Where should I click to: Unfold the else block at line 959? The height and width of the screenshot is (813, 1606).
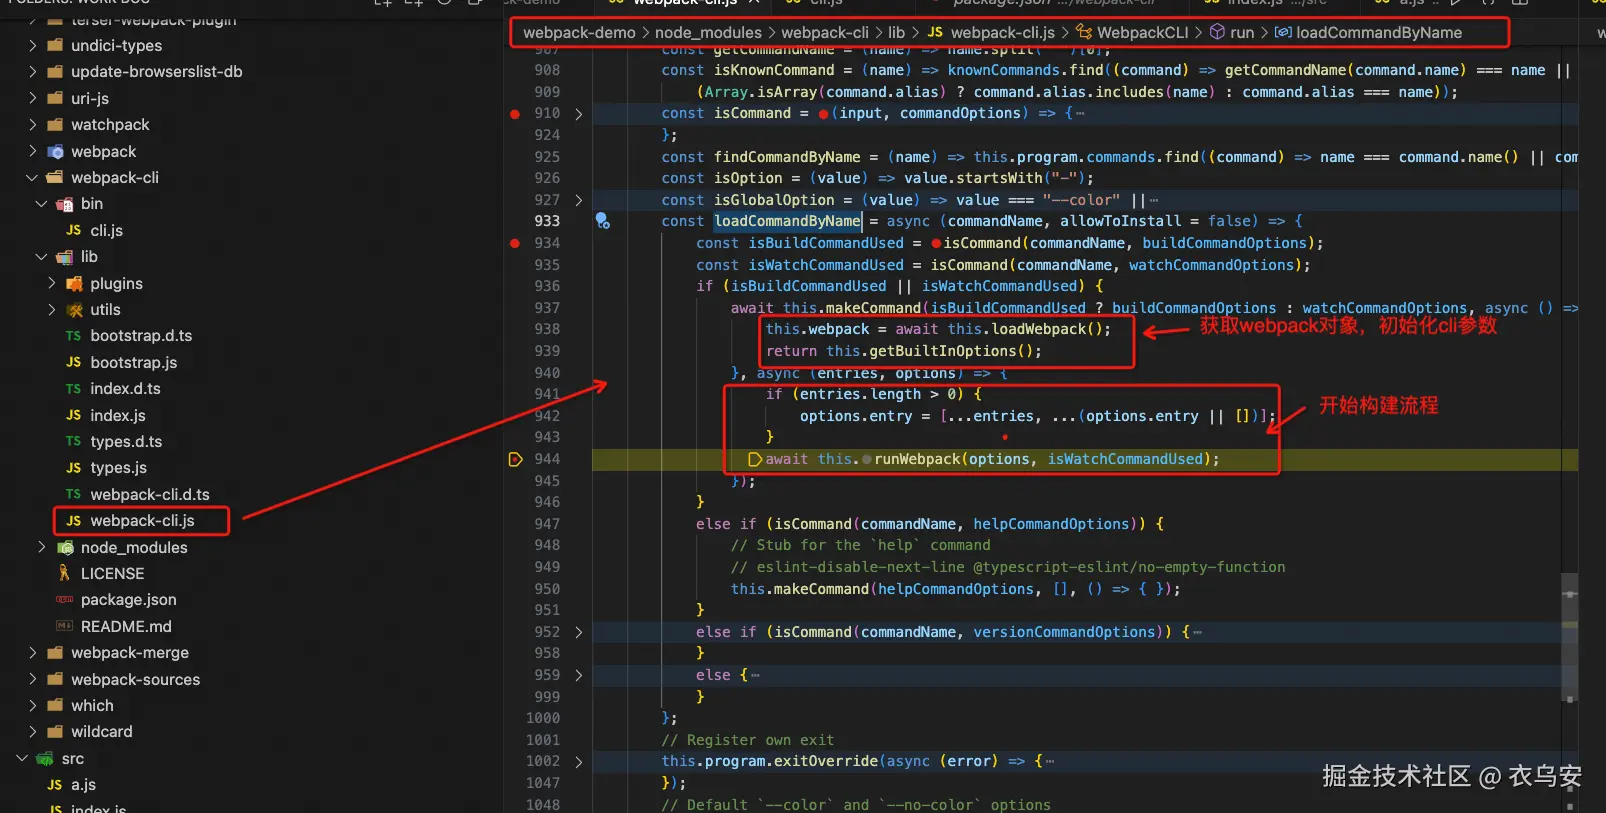578,675
